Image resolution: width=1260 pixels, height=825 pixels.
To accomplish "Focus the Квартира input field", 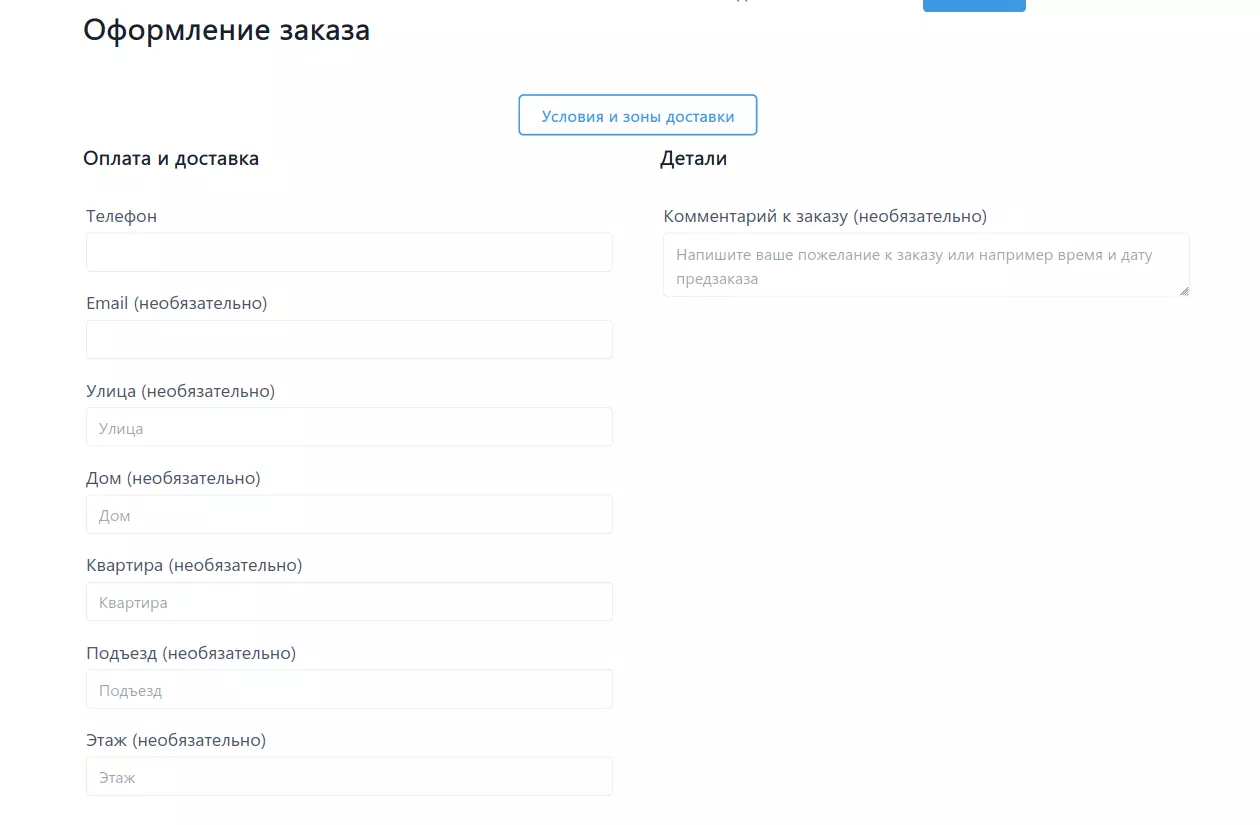I will click(349, 602).
